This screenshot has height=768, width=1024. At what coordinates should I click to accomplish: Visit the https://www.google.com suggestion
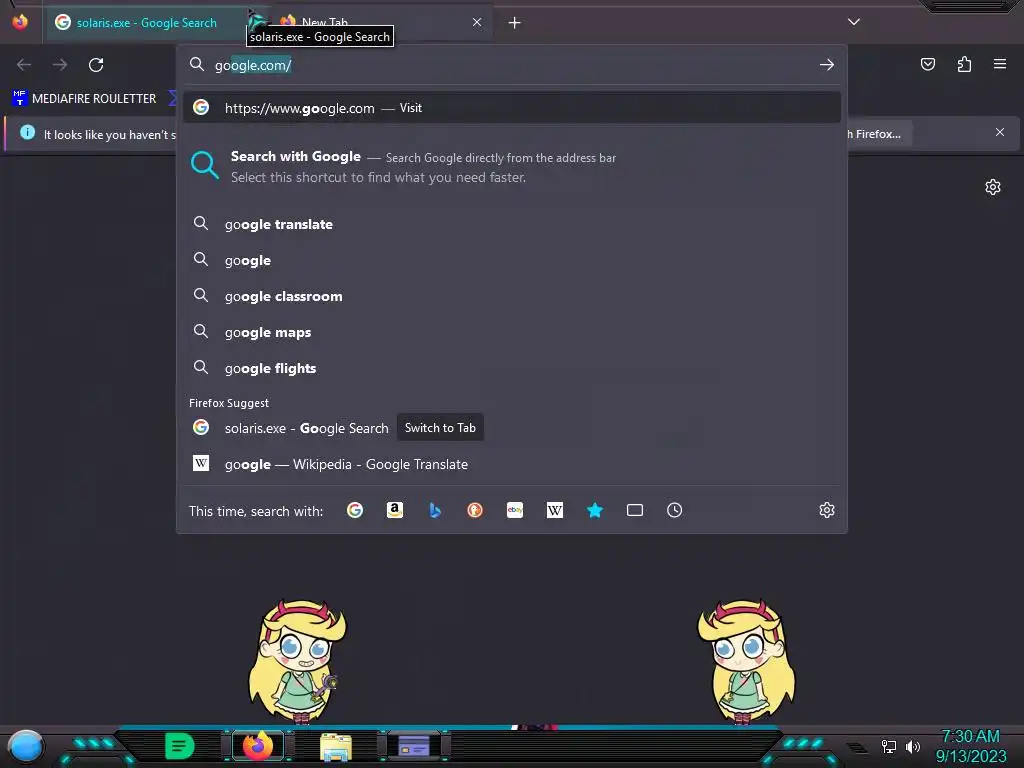tap(512, 108)
